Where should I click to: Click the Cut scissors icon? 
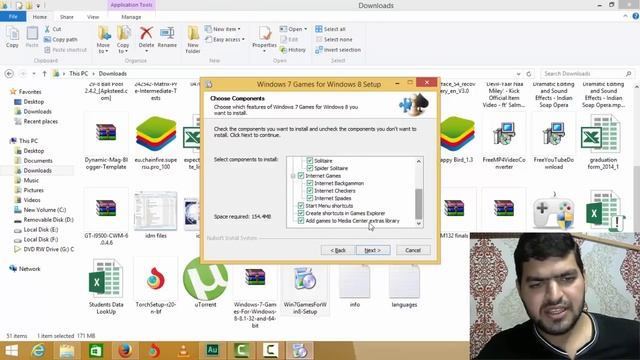(47, 29)
